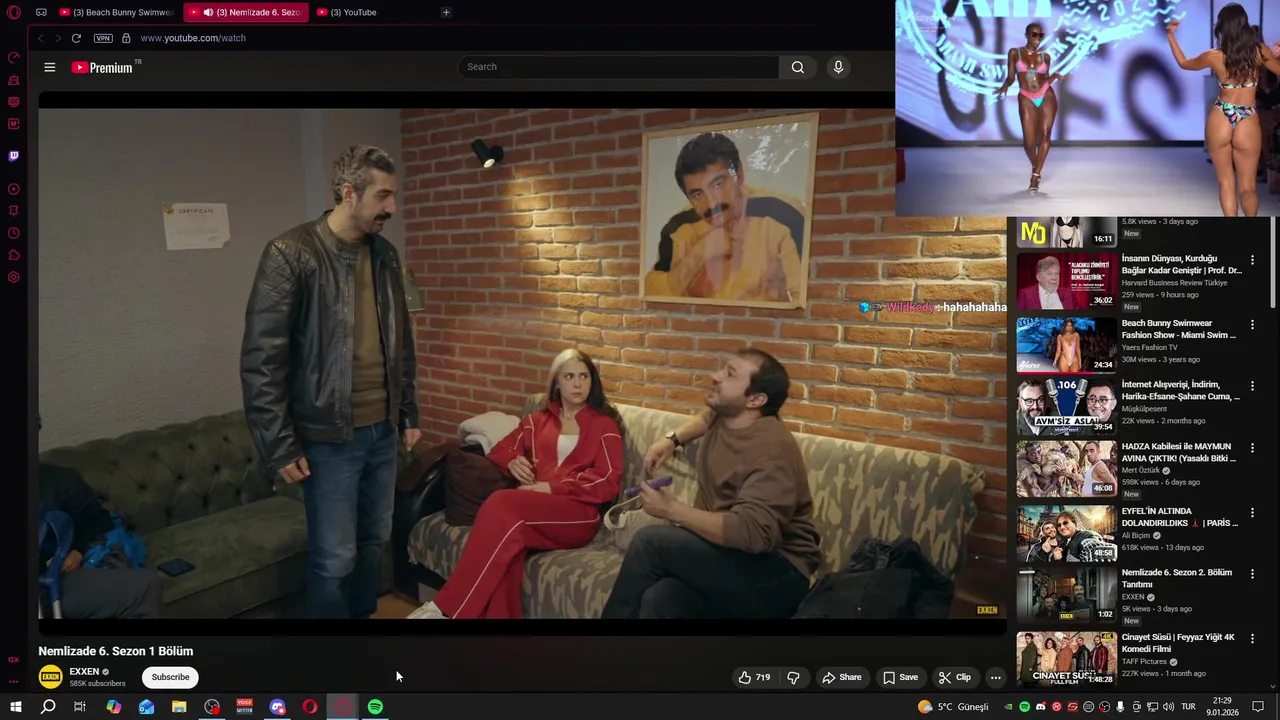Open options menu for HADZA Kabilesi video
This screenshot has width=1280, height=720.
[x=1252, y=448]
